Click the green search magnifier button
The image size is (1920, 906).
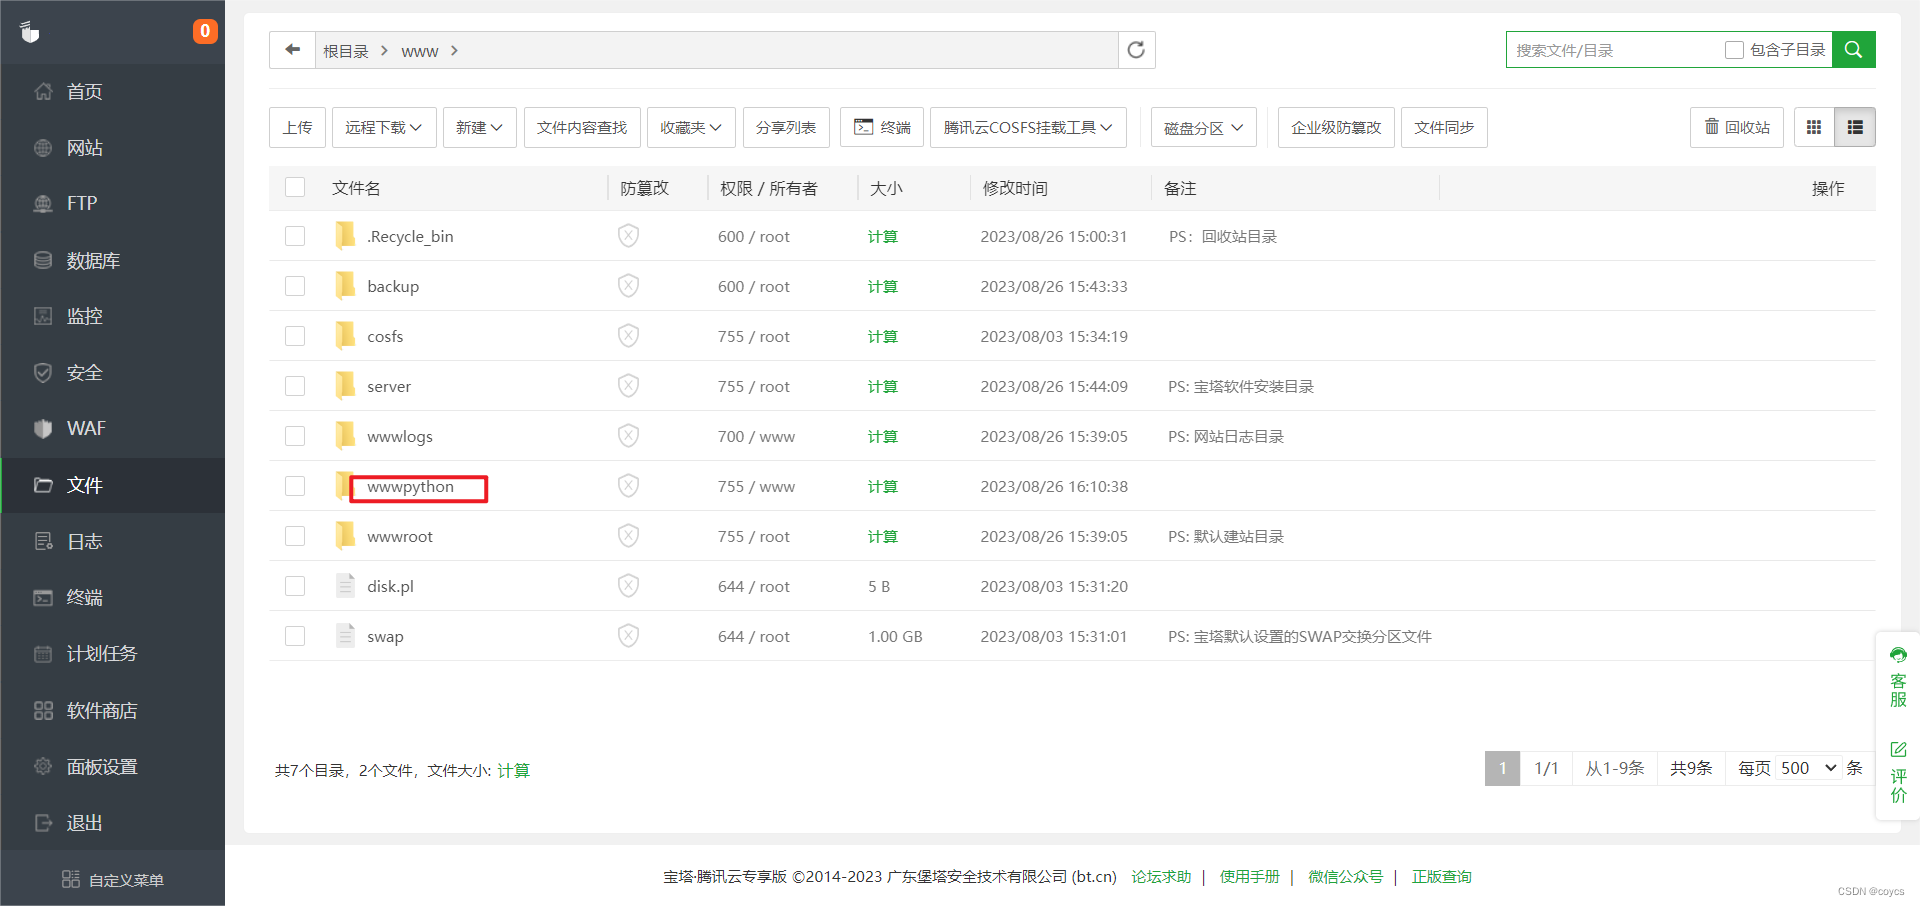[1853, 50]
